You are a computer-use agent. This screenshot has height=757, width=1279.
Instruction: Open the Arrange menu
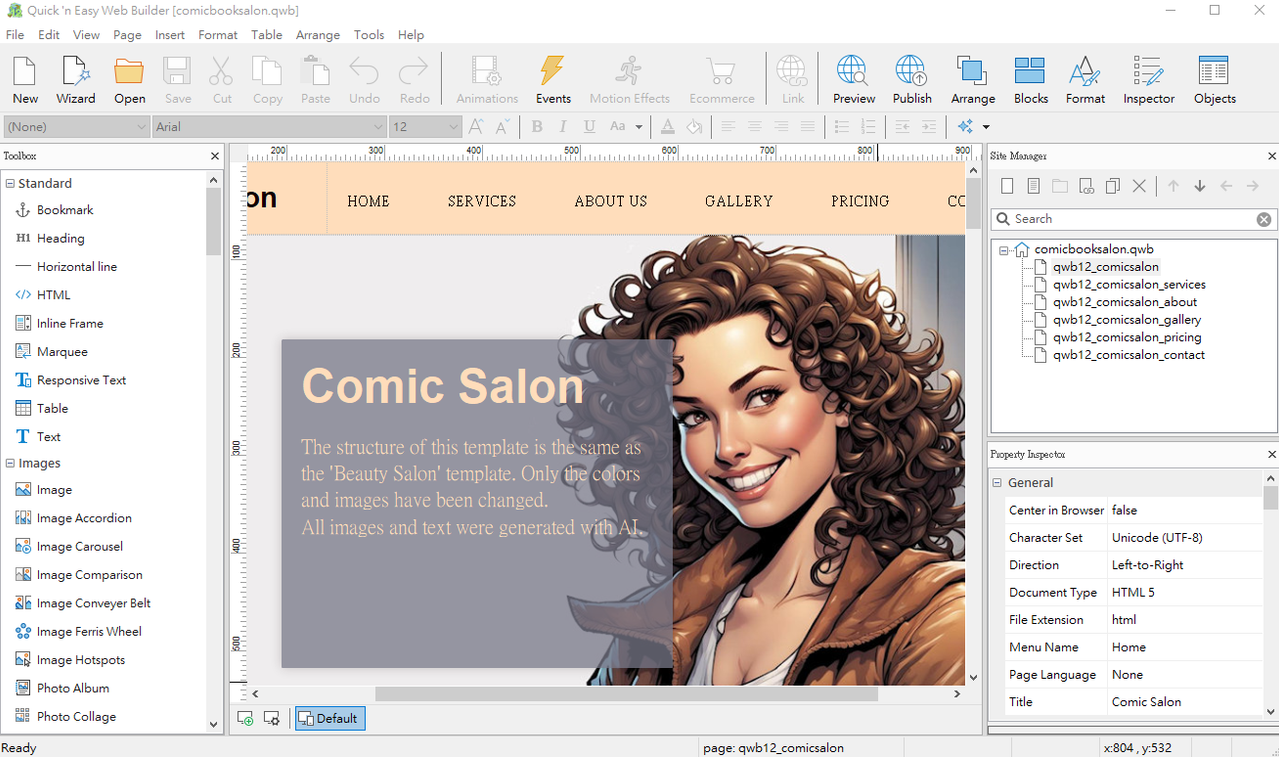click(x=317, y=35)
